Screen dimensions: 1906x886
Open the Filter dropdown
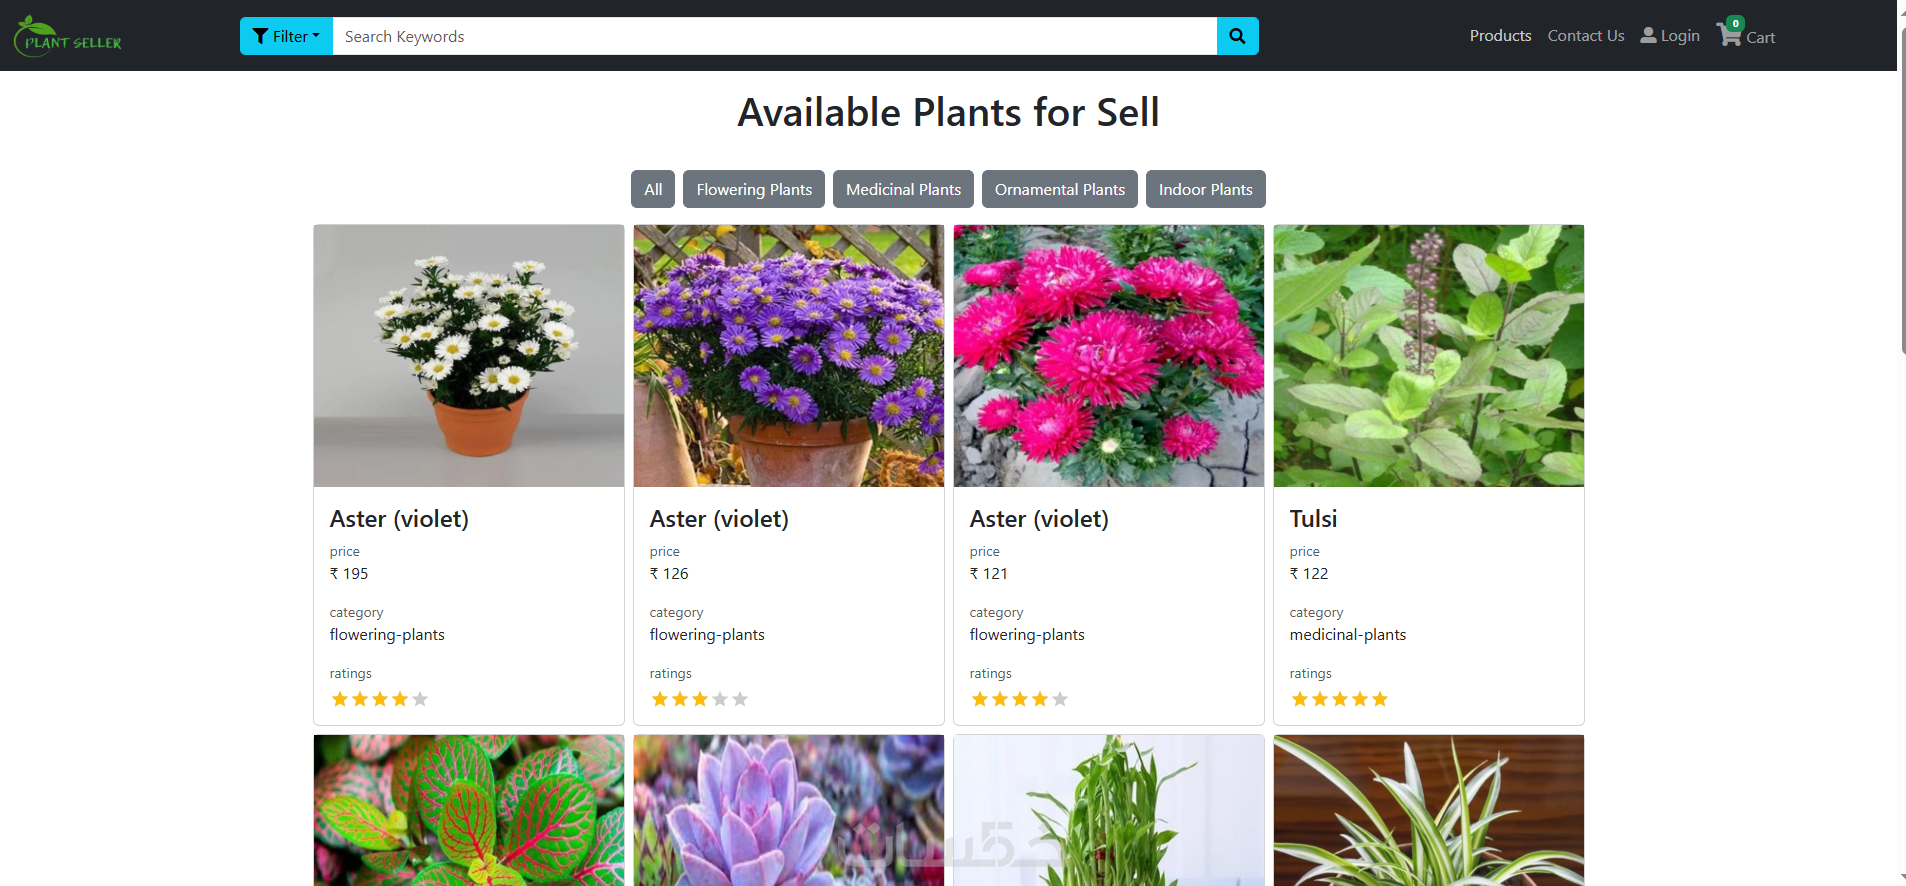(x=286, y=36)
